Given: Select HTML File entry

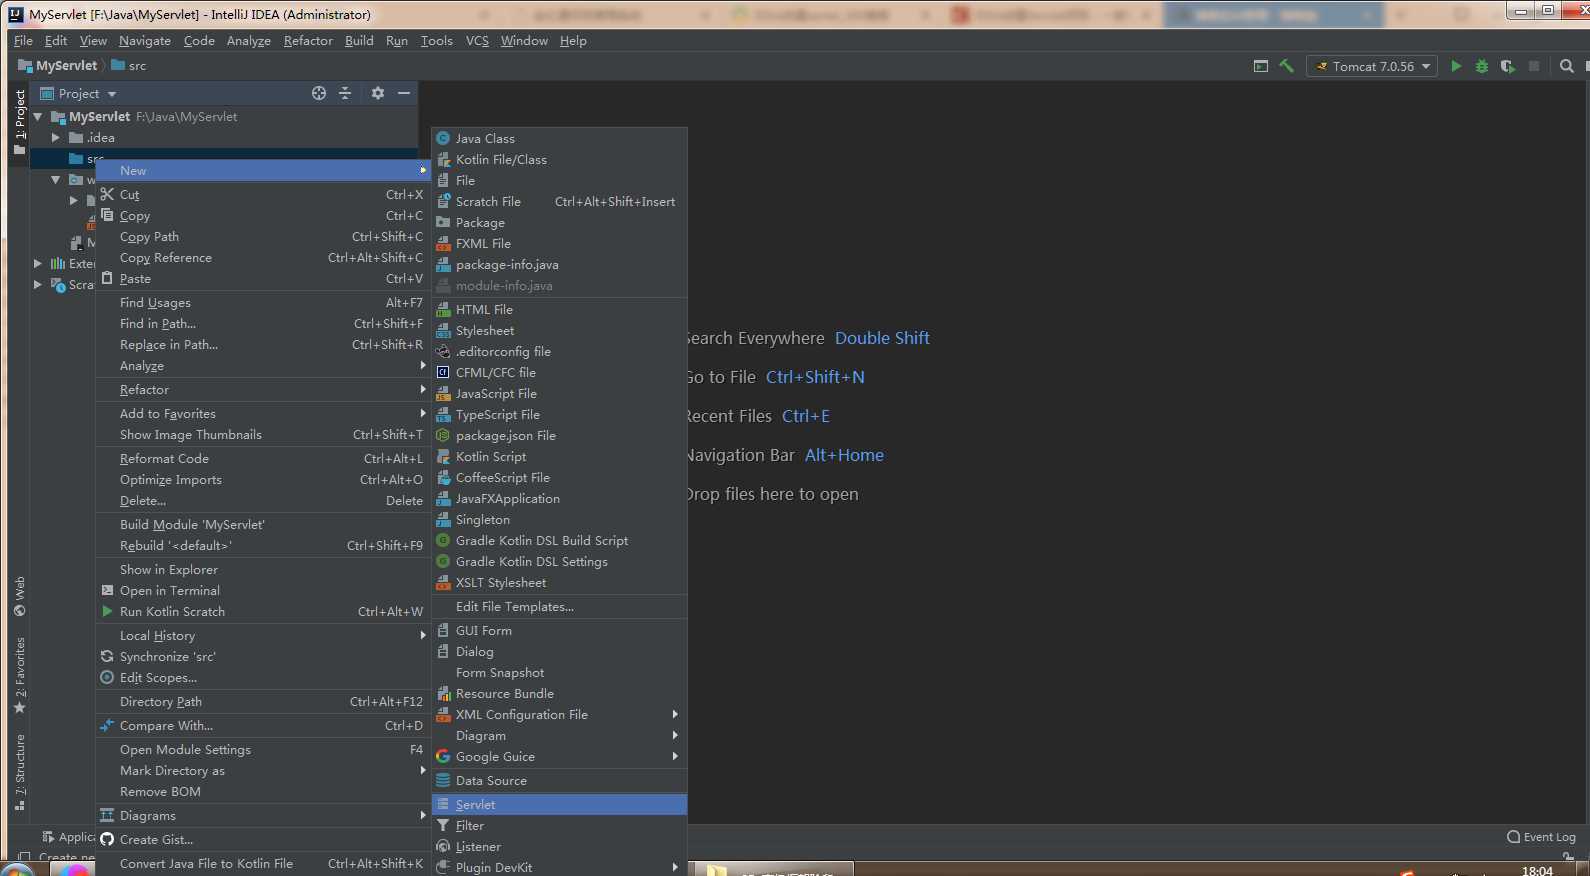Looking at the screenshot, I should coord(560,310).
